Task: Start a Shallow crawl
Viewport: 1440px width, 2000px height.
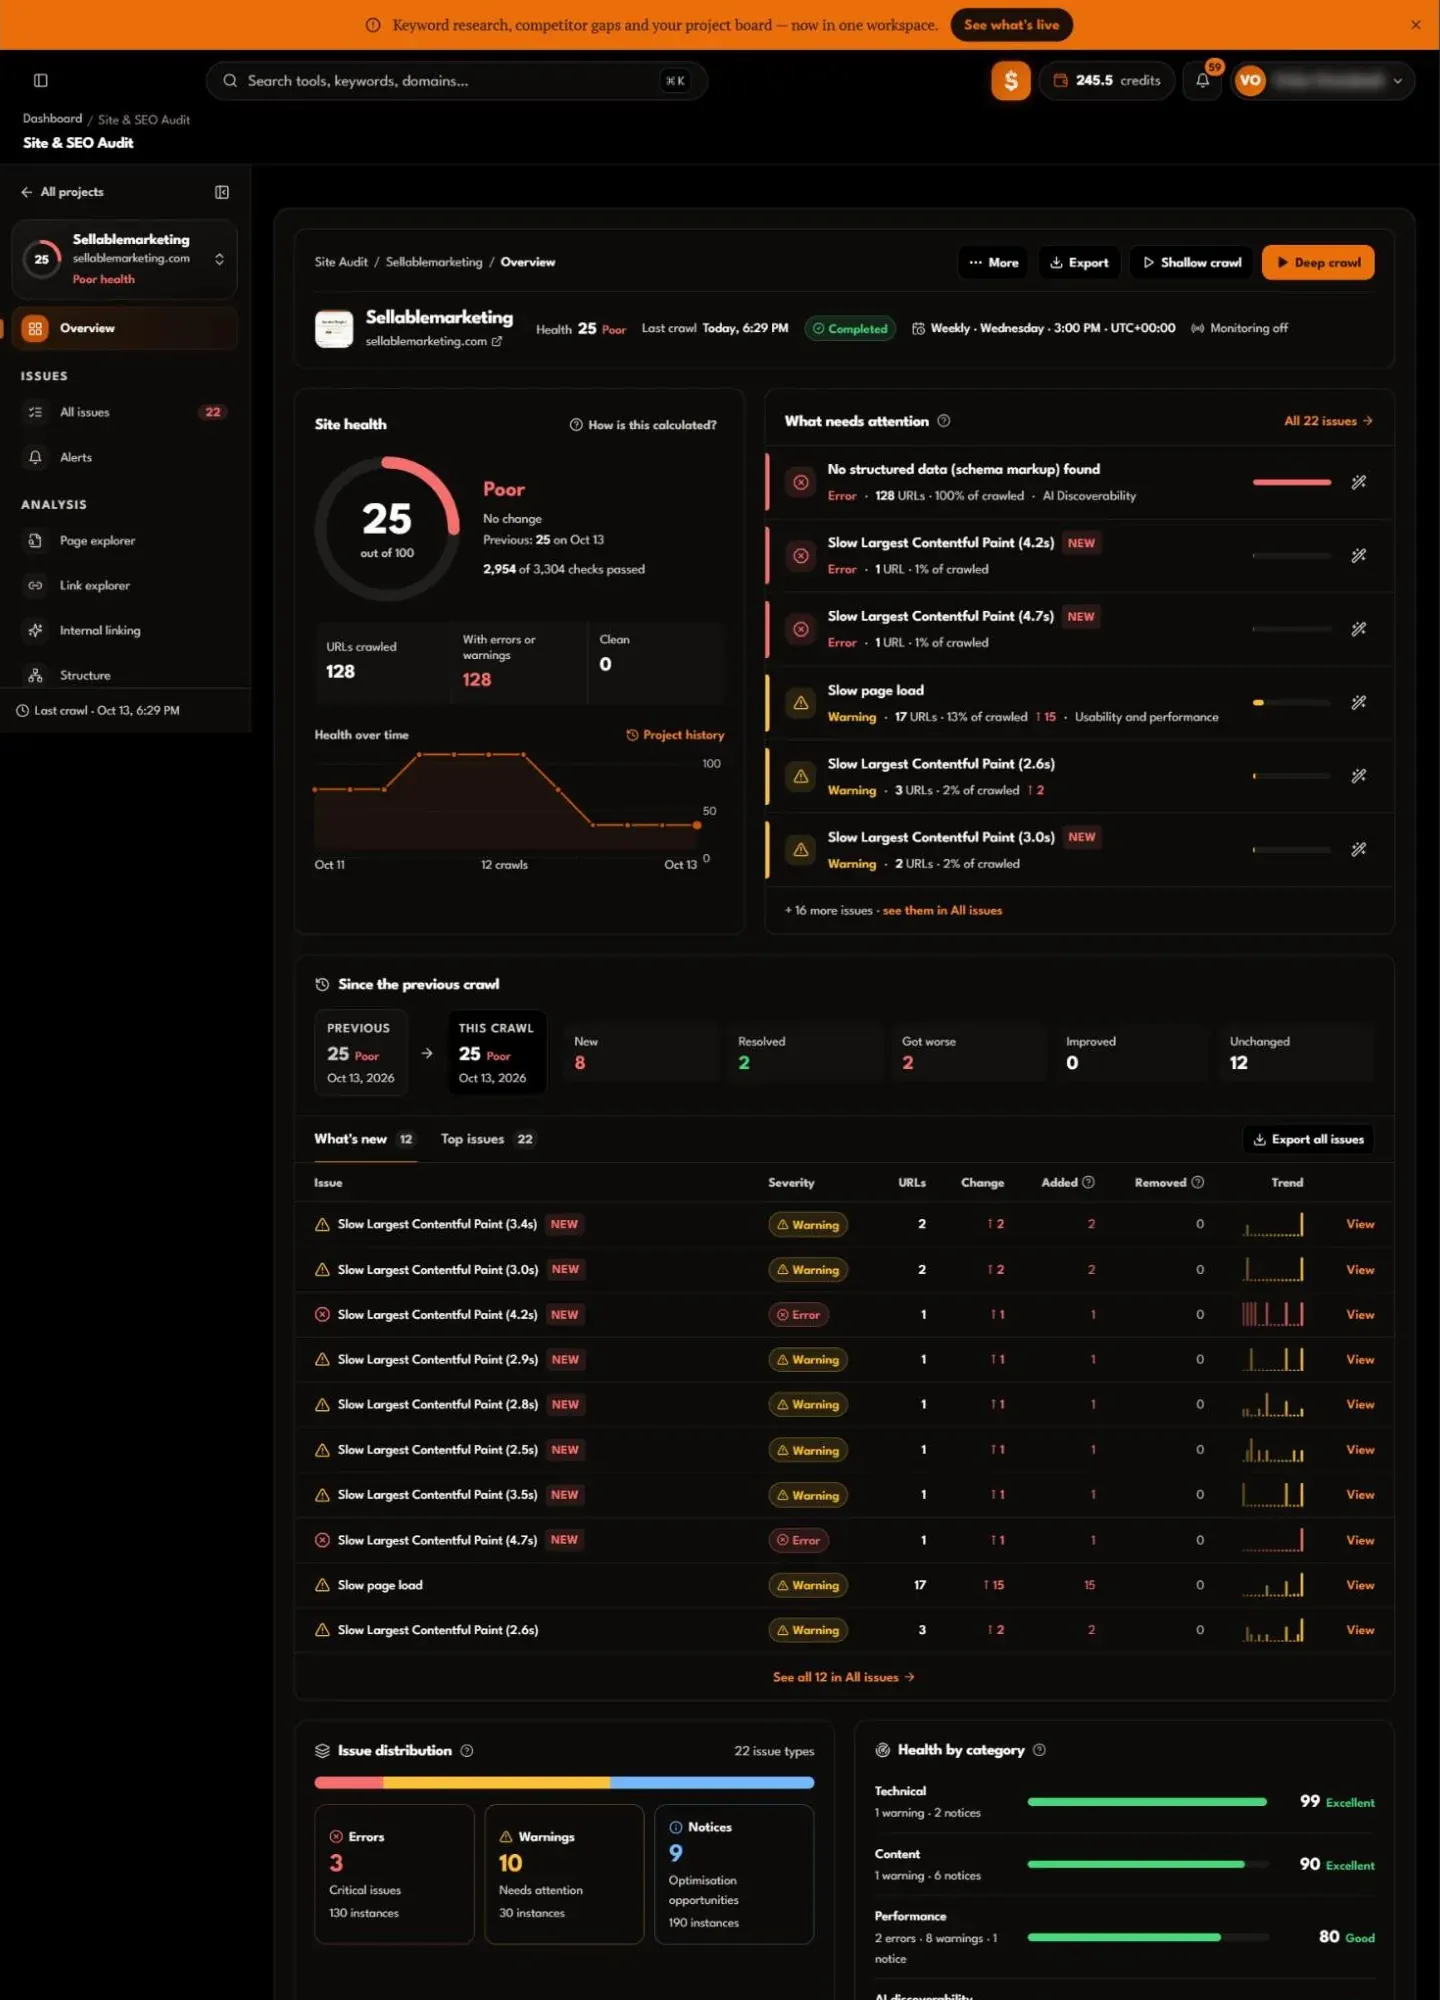Action: click(1191, 262)
